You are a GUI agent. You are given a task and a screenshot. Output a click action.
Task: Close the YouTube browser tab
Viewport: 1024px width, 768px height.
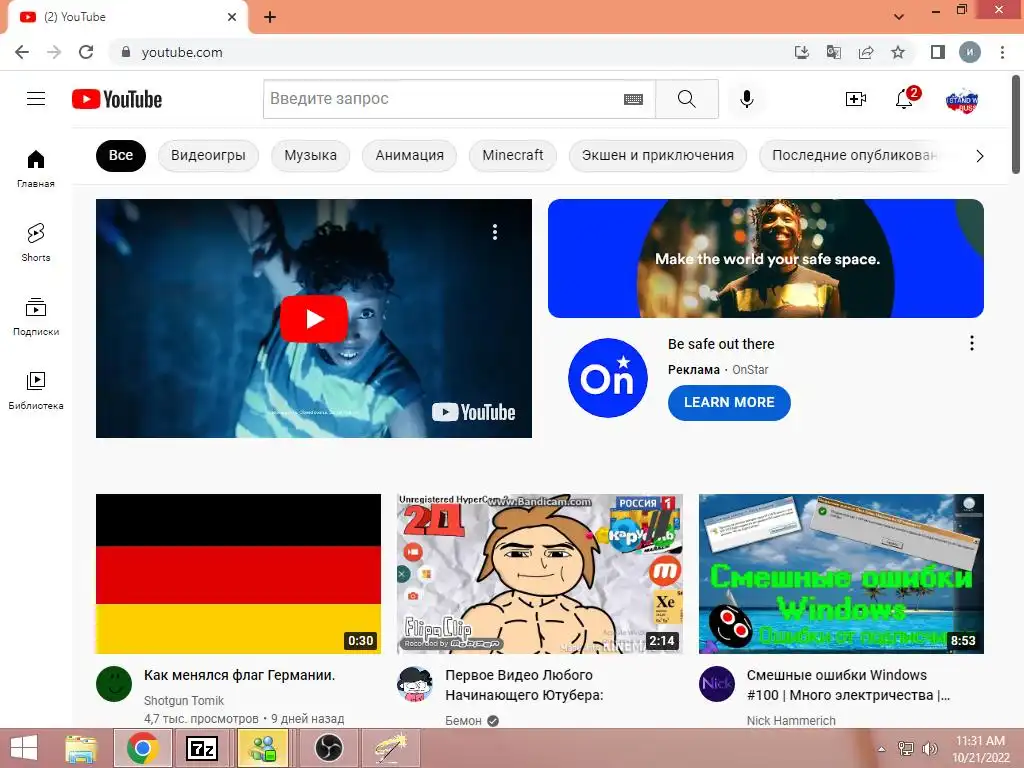coord(232,17)
